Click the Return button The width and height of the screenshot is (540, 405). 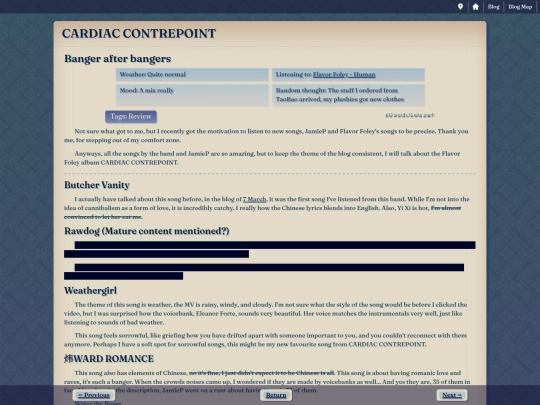276,395
